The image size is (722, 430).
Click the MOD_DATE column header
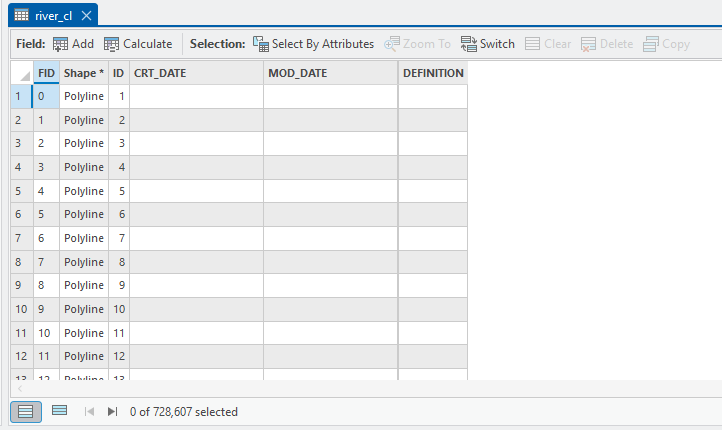(x=330, y=73)
